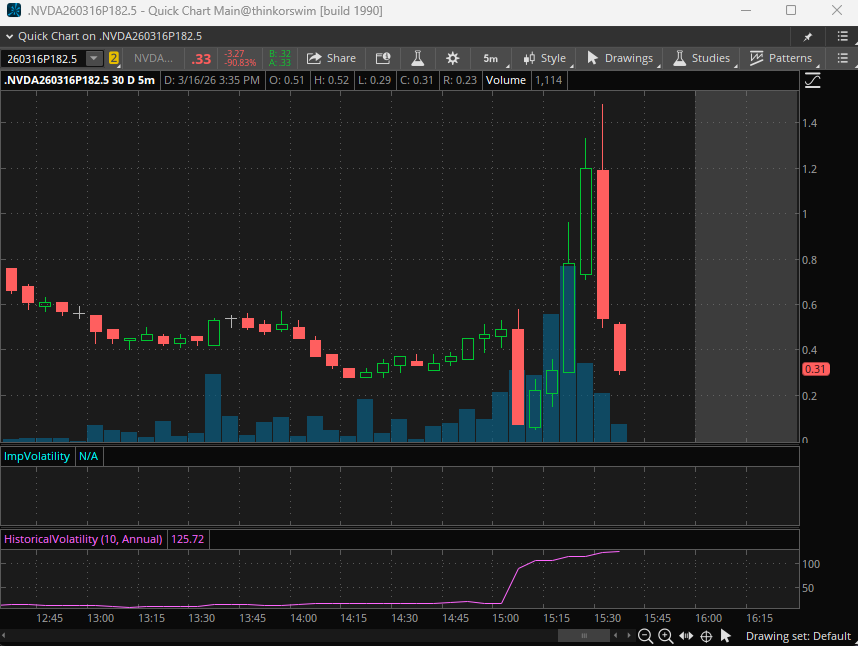Click the O: 0.51 open value
Screen dimensions: 858x646
tap(287, 80)
